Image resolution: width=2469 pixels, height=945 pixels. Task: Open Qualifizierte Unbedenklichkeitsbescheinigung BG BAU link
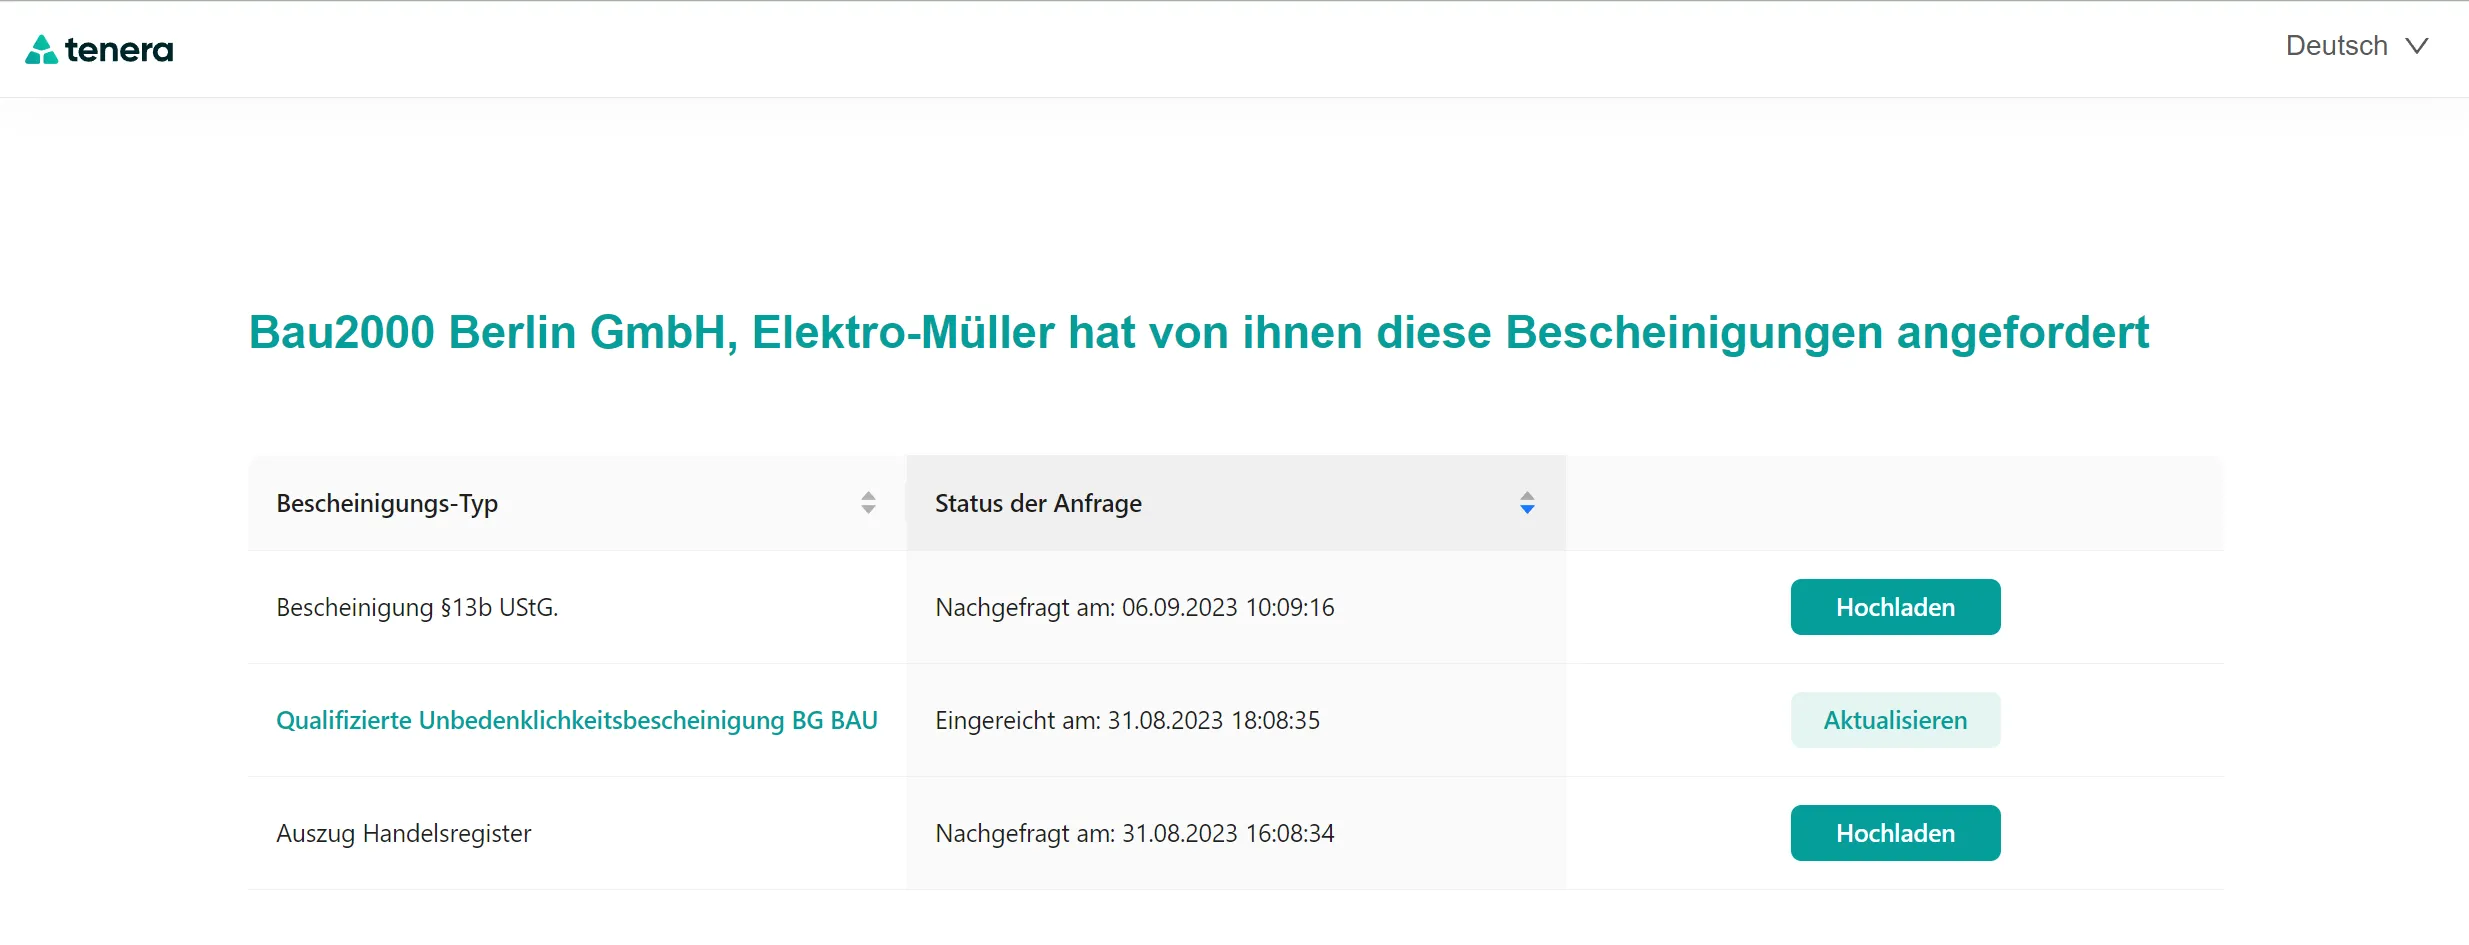(x=577, y=721)
